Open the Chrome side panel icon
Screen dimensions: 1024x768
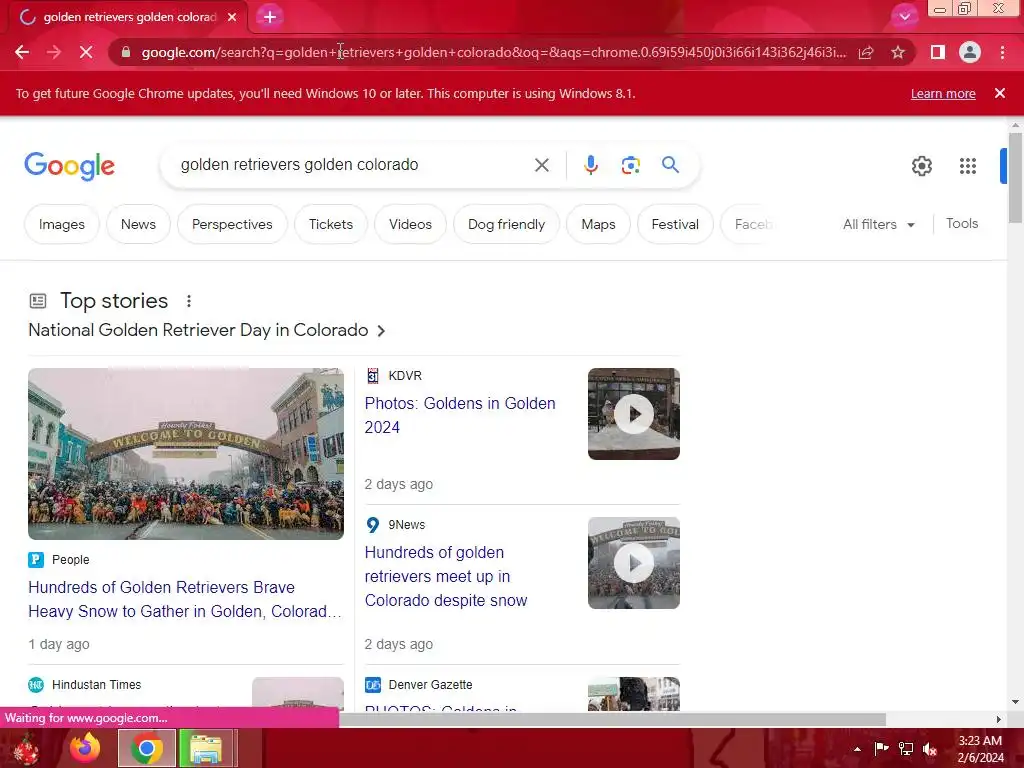pos(937,52)
